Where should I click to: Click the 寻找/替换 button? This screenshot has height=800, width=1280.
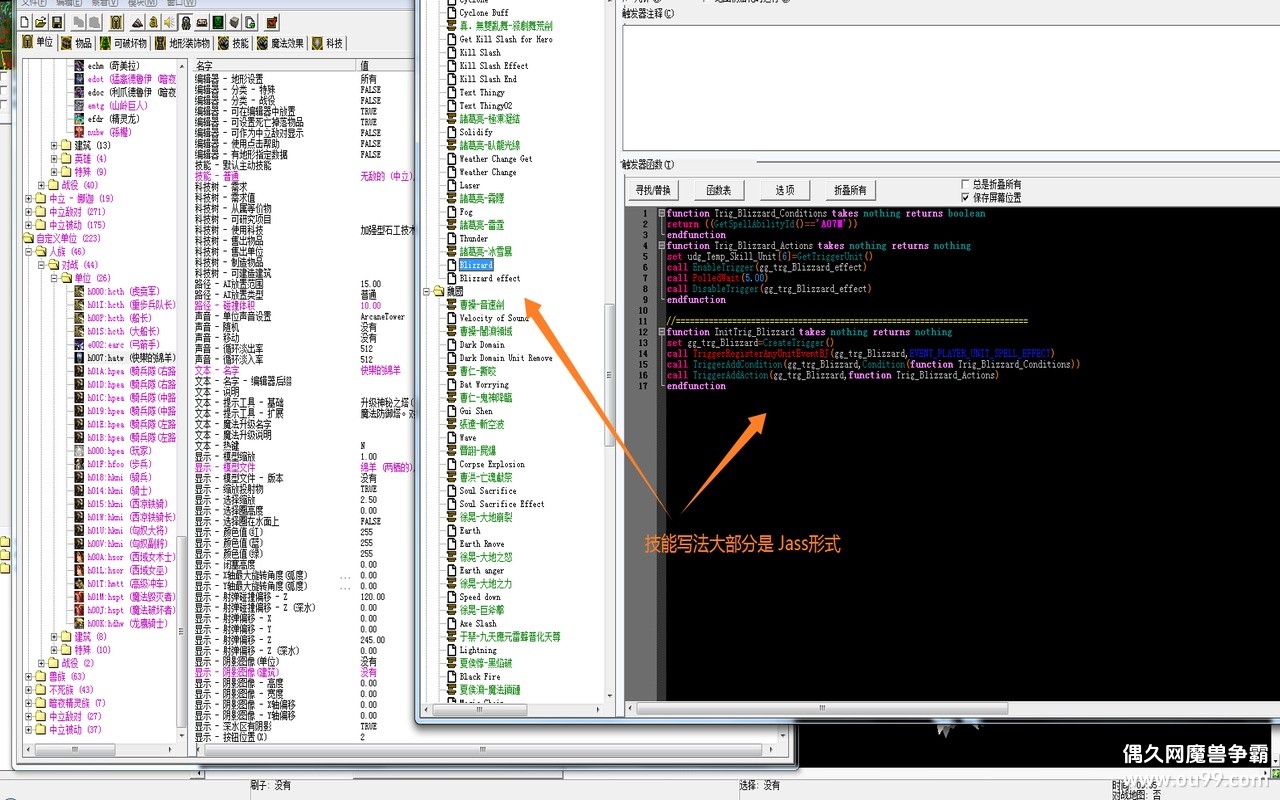pos(653,190)
